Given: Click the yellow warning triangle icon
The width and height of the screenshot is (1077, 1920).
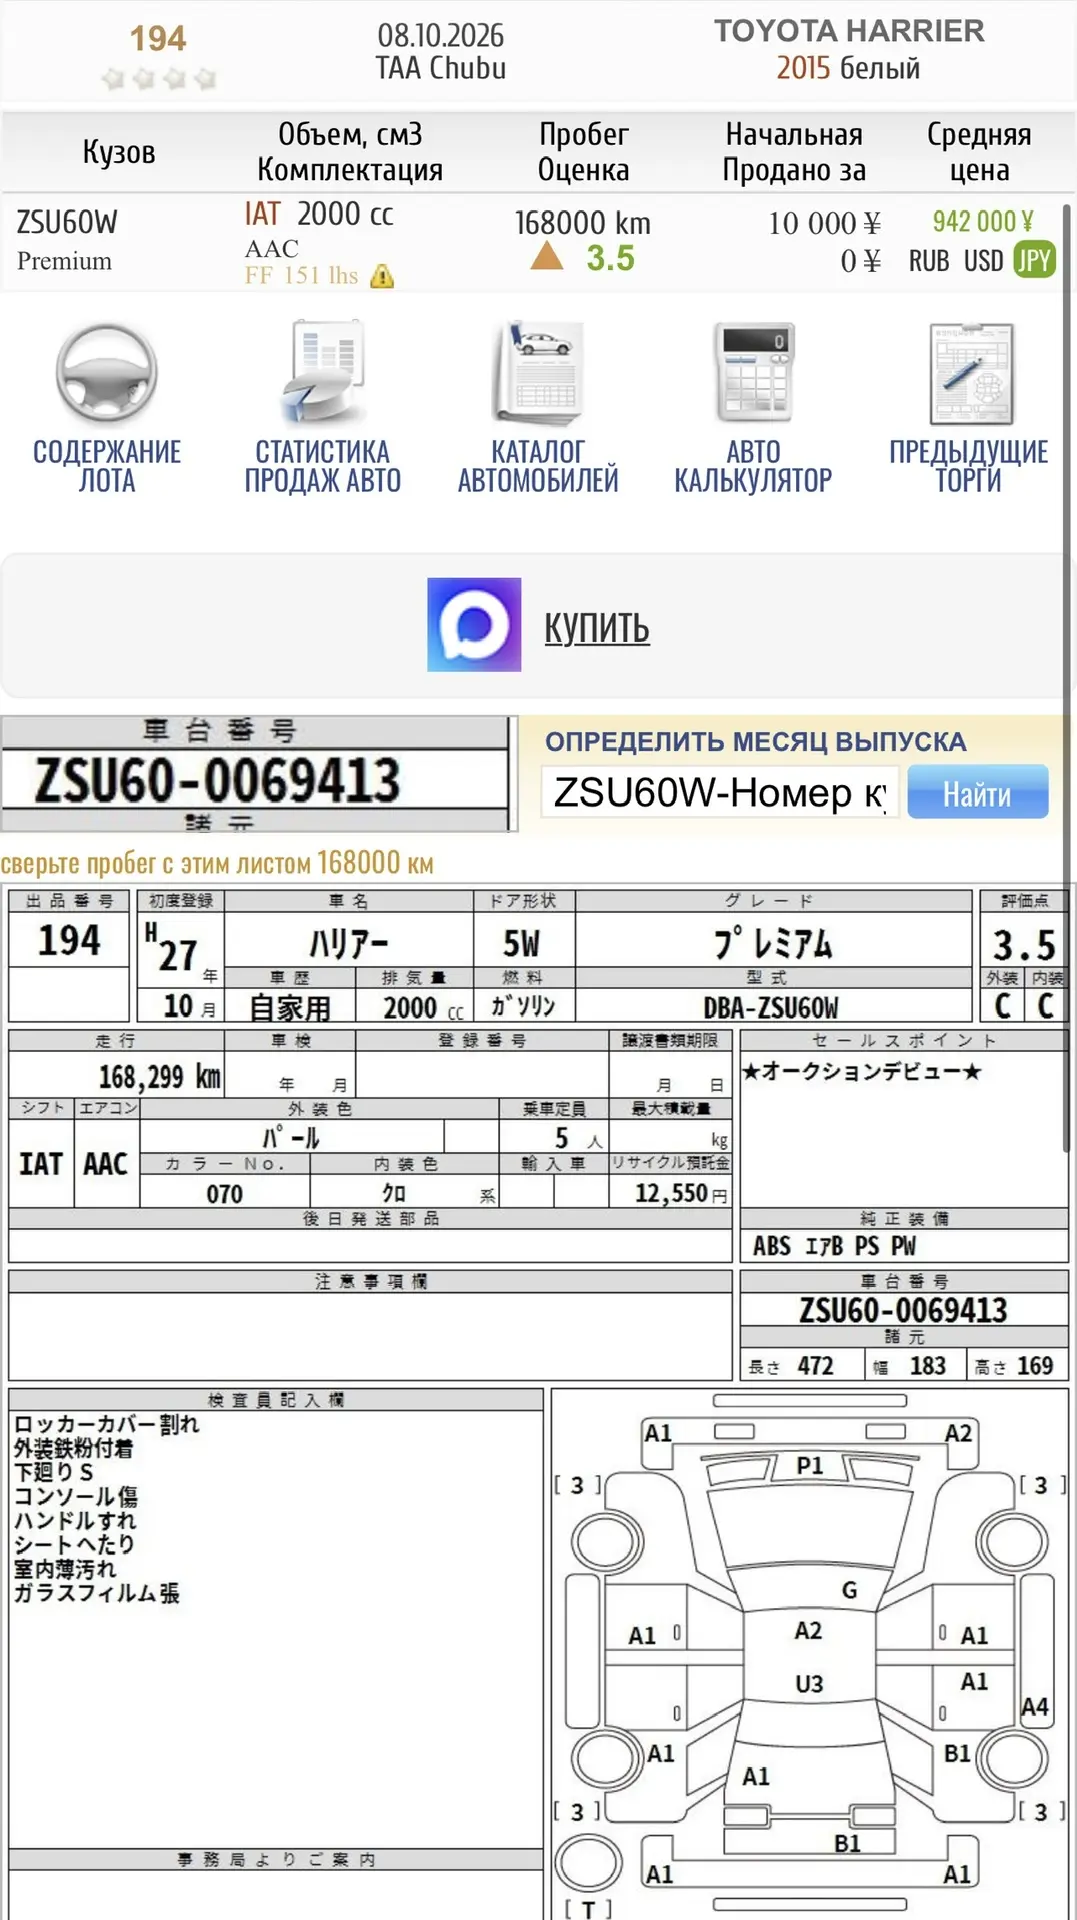Looking at the screenshot, I should 382,276.
